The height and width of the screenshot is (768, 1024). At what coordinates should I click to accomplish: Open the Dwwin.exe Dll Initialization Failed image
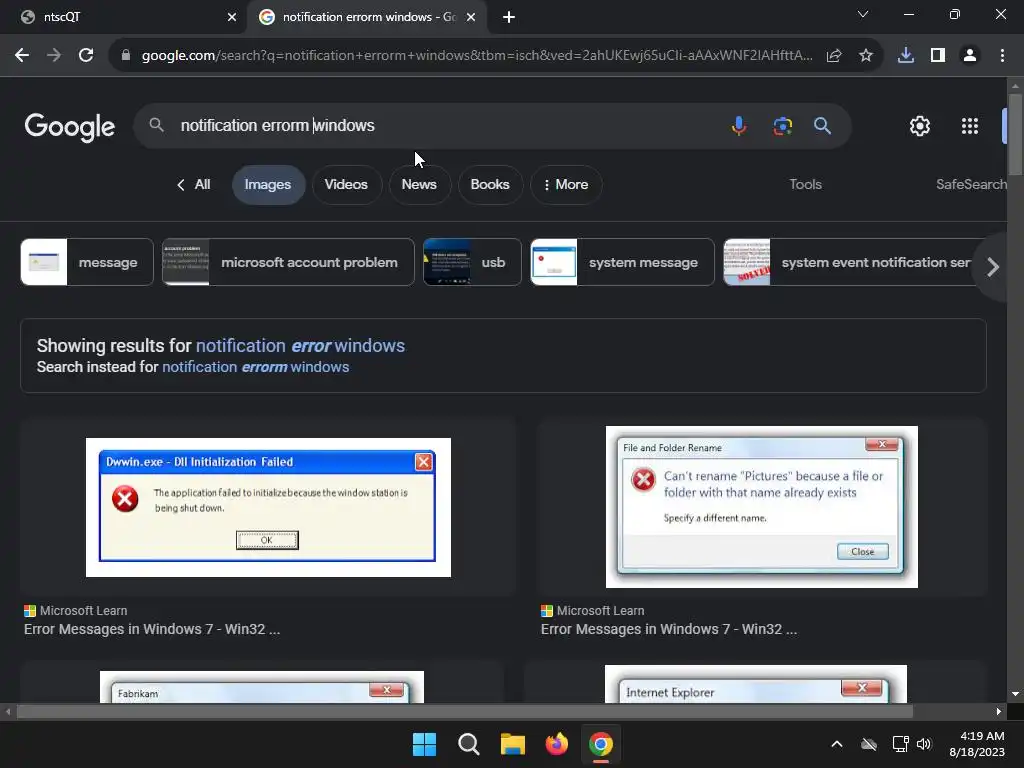pyautogui.click(x=268, y=507)
